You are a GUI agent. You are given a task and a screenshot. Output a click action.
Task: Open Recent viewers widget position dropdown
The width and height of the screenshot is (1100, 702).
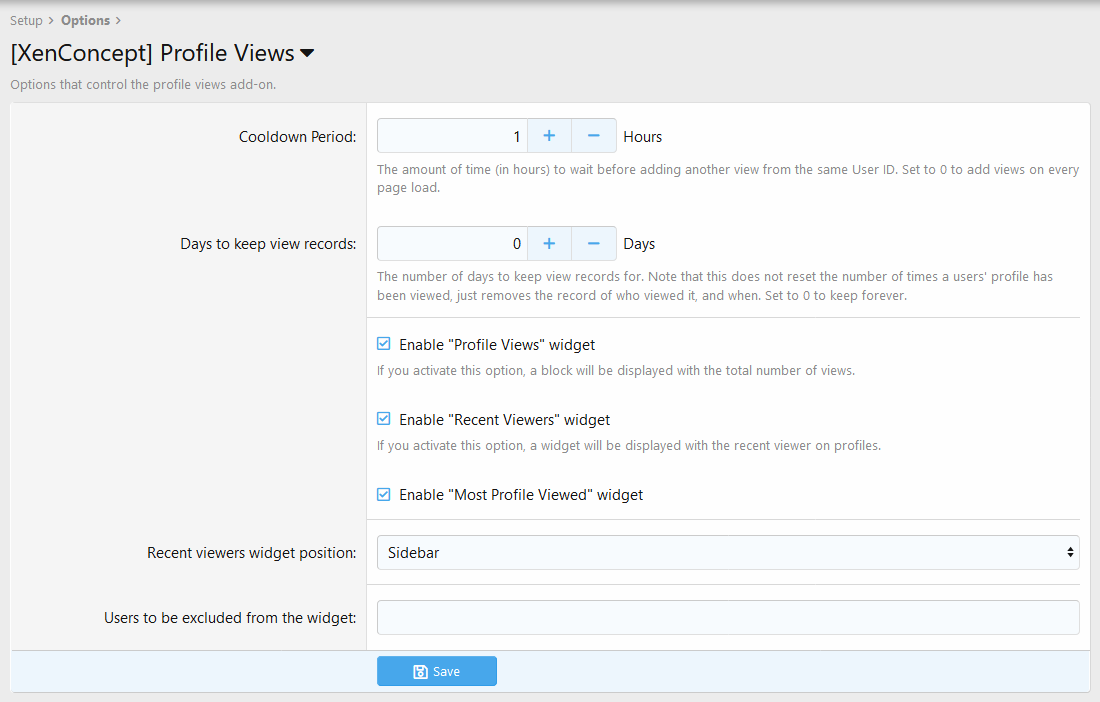pos(727,552)
